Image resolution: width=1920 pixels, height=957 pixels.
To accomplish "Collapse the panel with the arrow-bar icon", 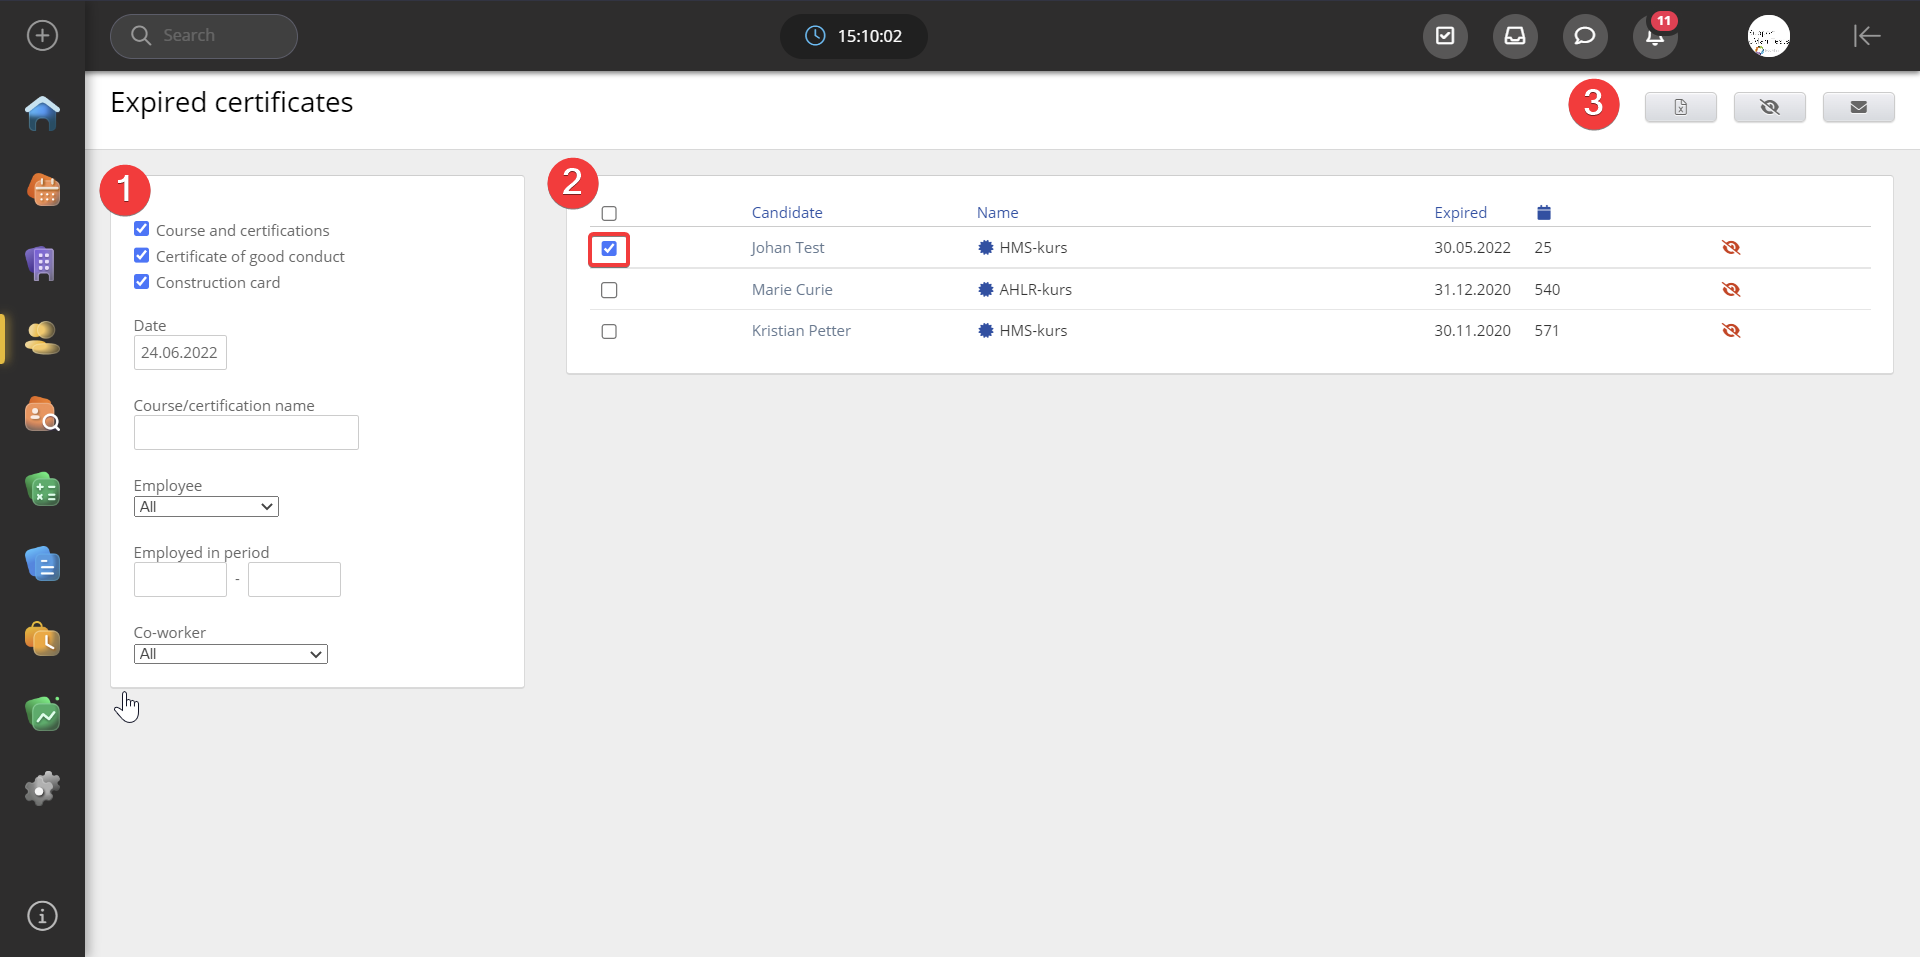I will 1866,36.
